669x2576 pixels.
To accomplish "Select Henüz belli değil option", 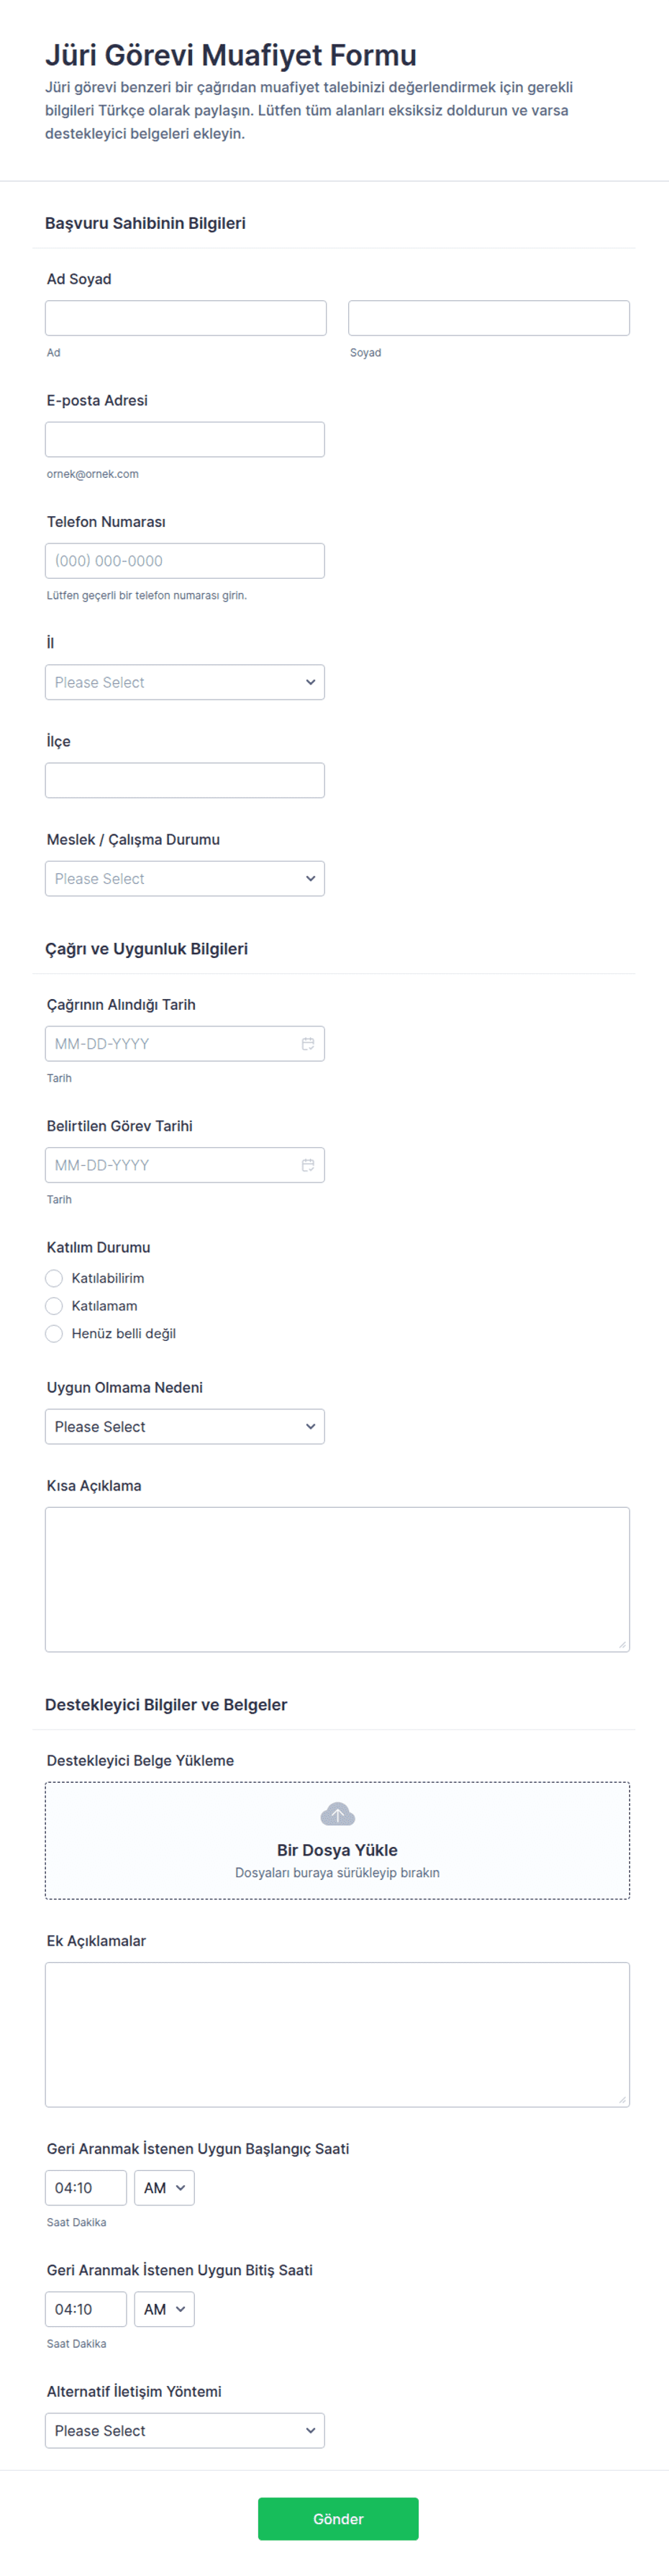I will coord(54,1333).
